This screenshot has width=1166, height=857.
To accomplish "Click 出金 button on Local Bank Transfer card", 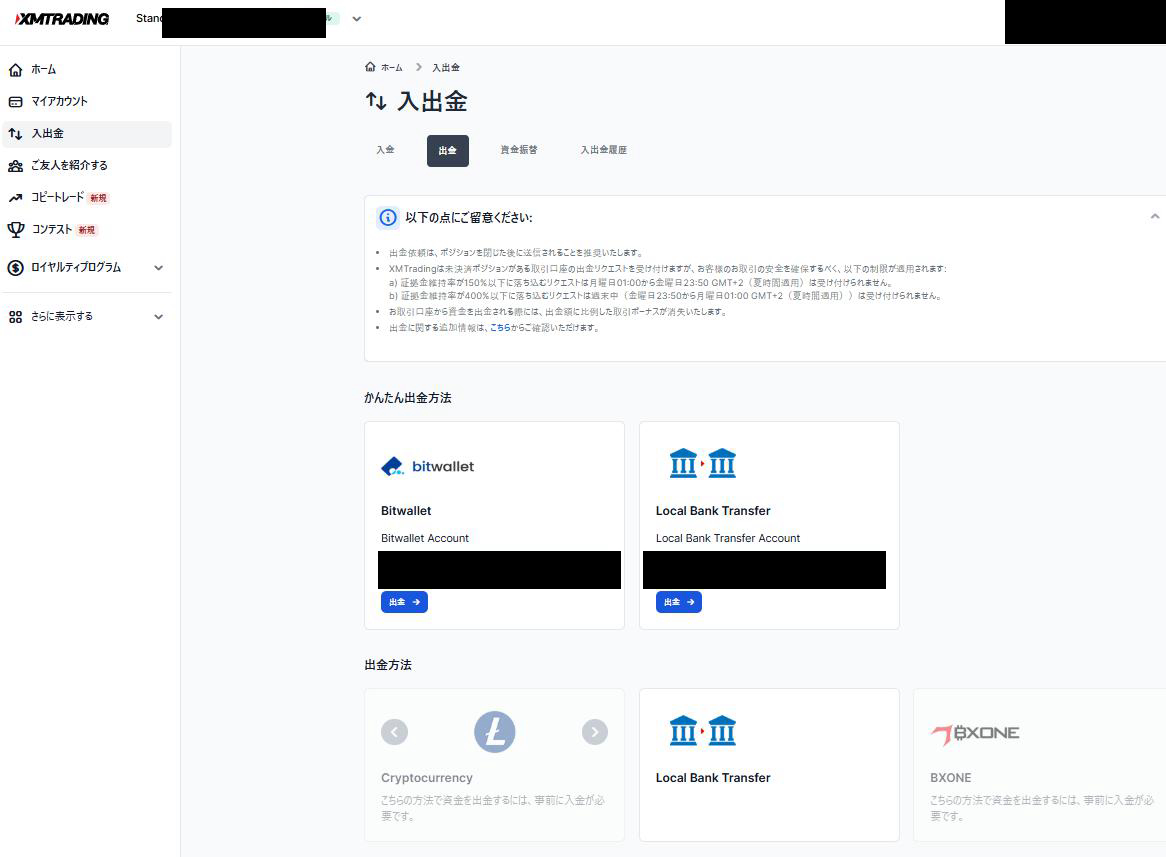I will [679, 602].
